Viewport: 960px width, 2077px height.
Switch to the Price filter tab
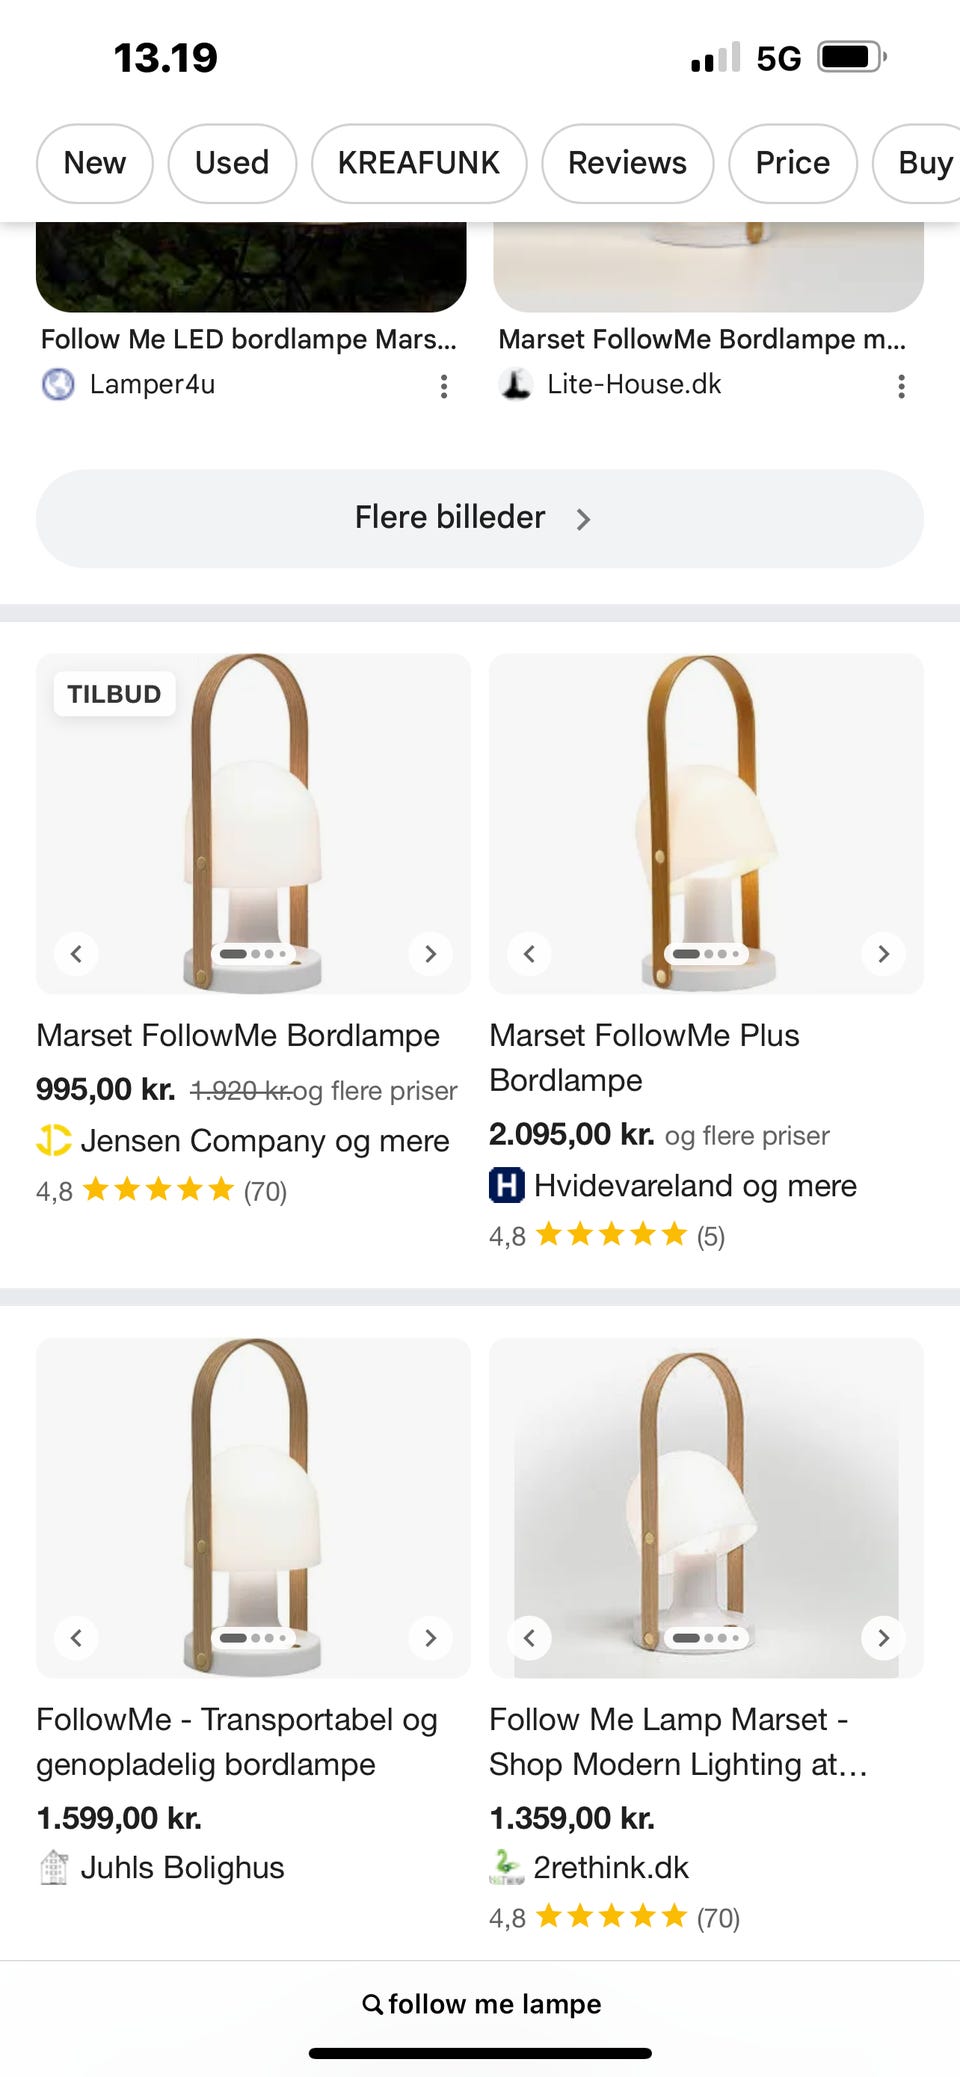pos(792,163)
